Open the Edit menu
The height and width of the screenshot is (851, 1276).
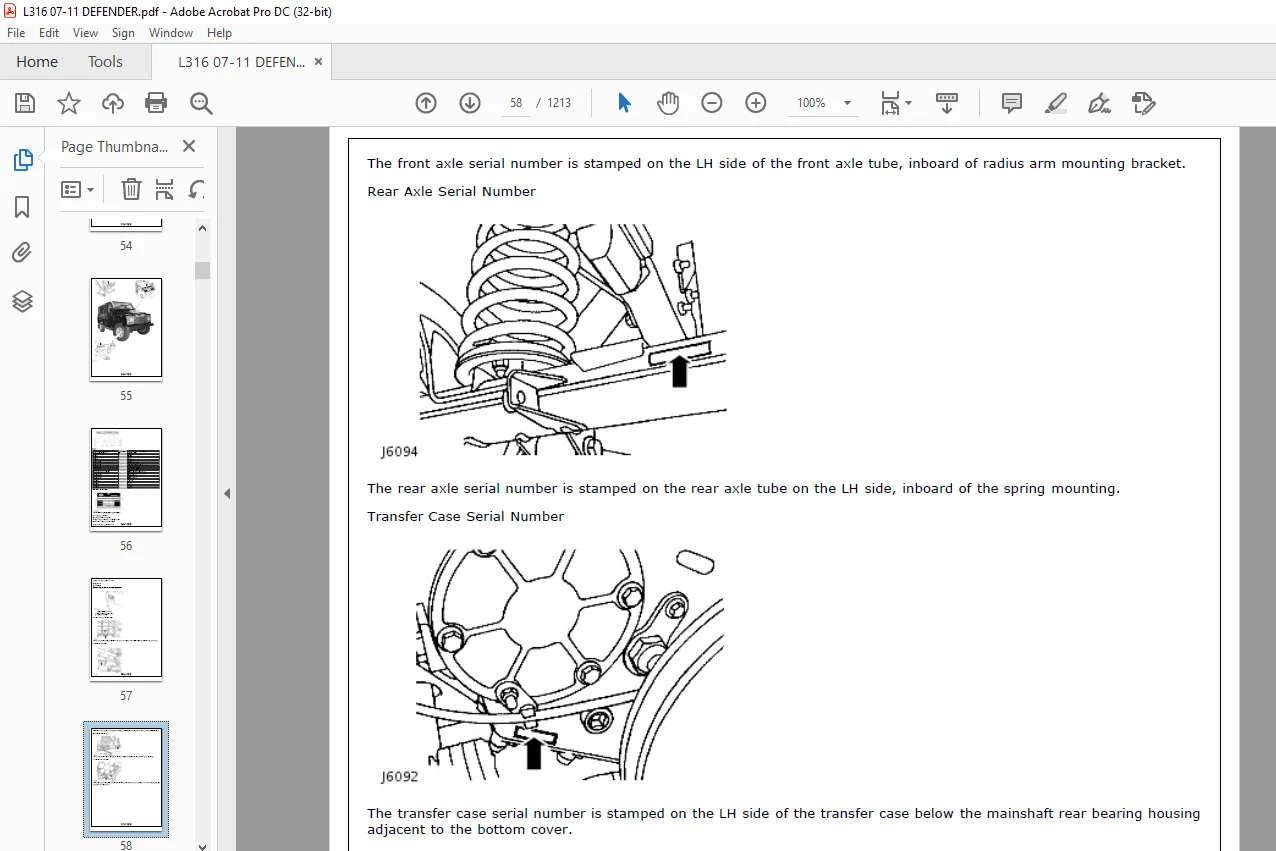49,33
